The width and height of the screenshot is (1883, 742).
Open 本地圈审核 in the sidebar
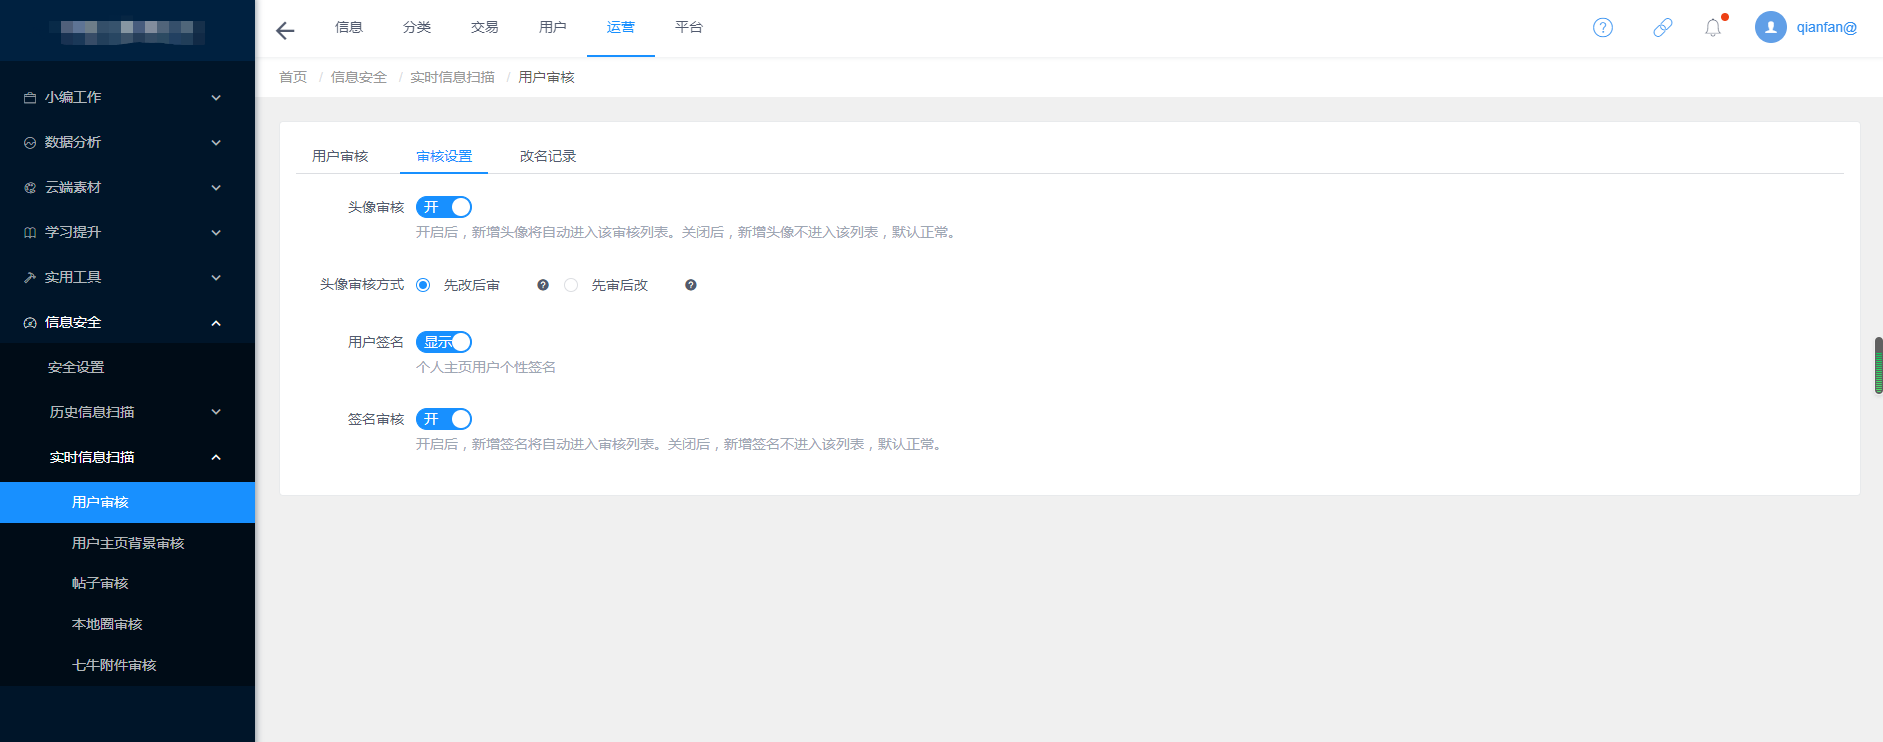pyautogui.click(x=107, y=624)
